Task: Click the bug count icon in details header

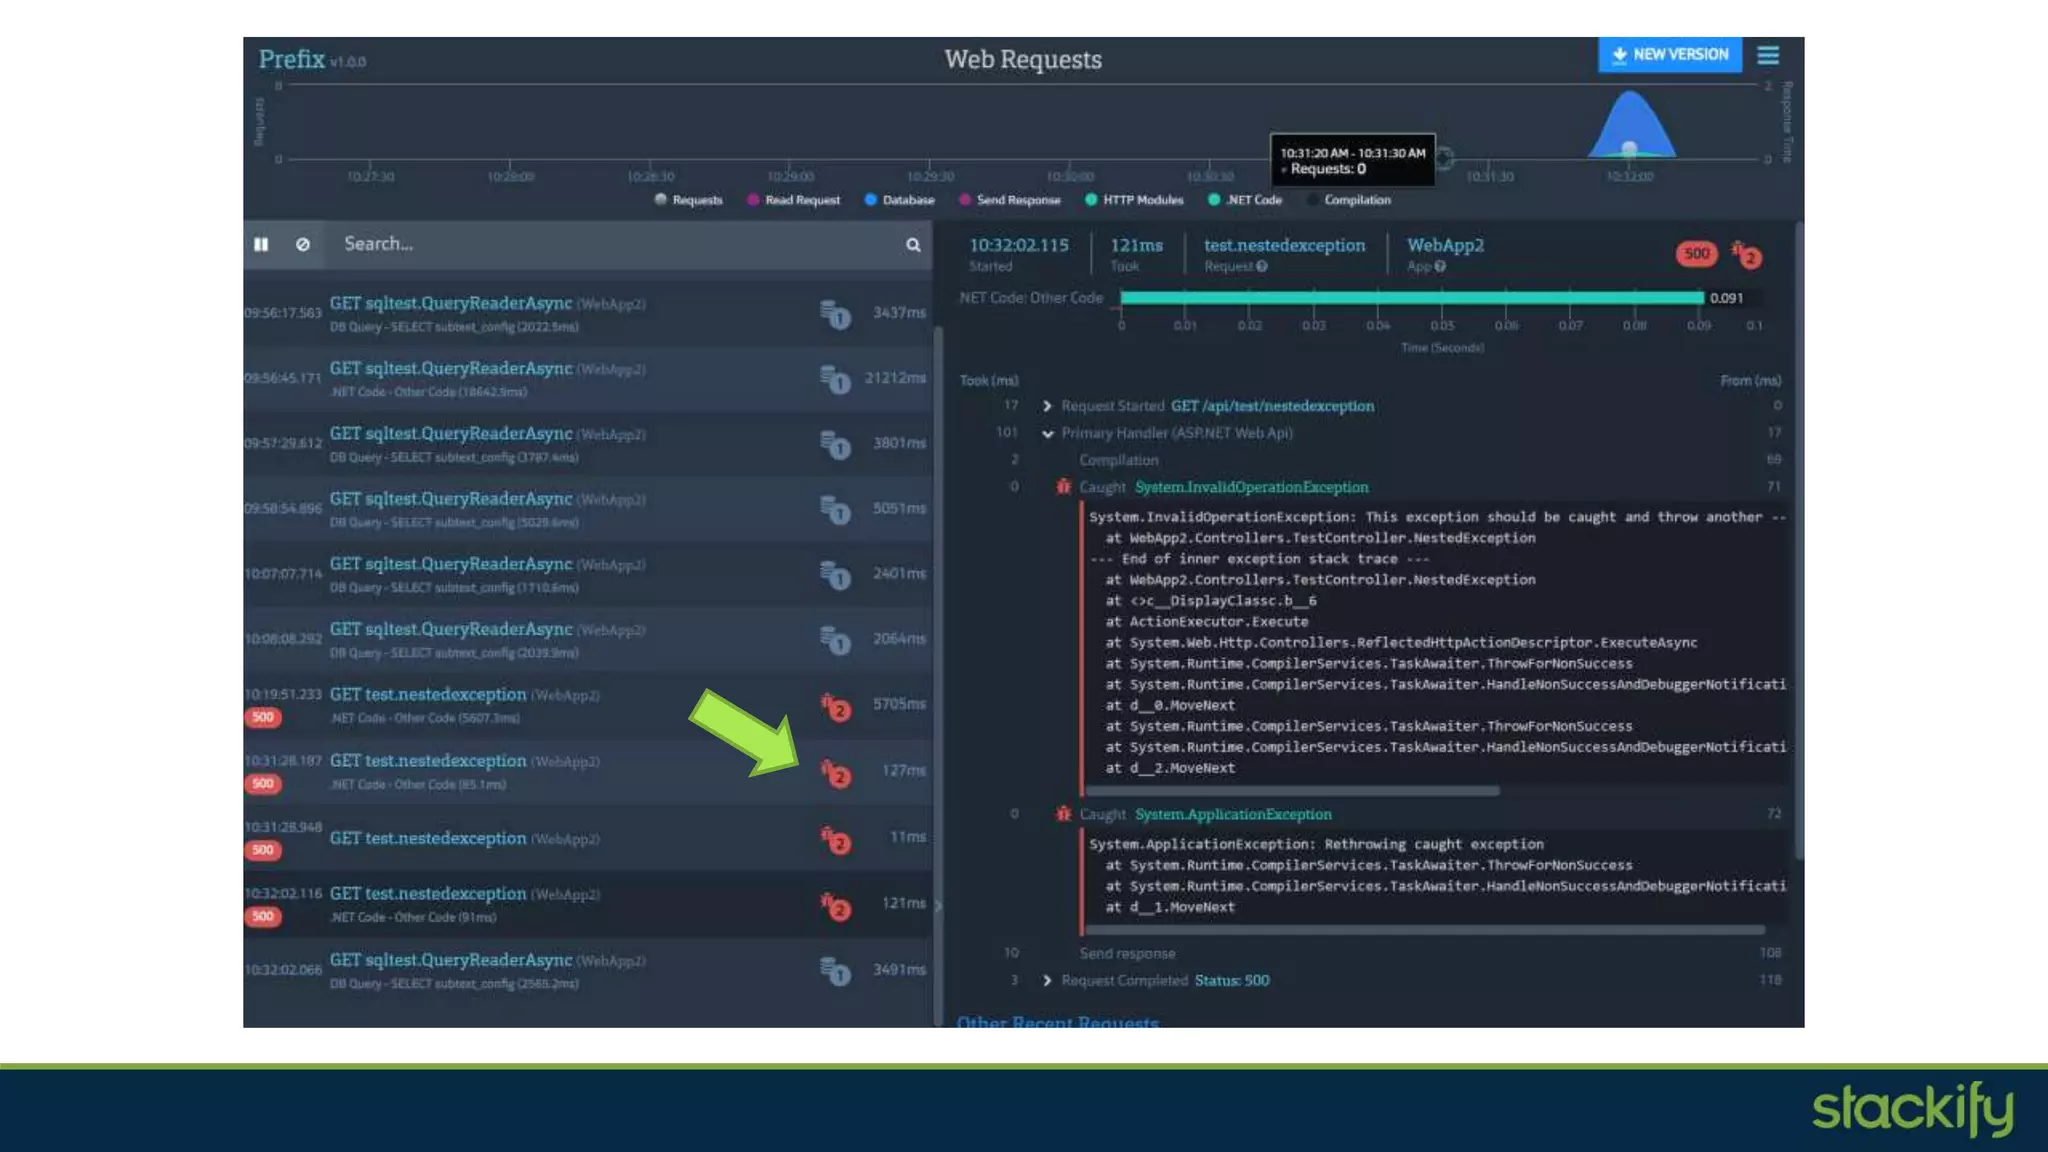Action: (x=1747, y=256)
